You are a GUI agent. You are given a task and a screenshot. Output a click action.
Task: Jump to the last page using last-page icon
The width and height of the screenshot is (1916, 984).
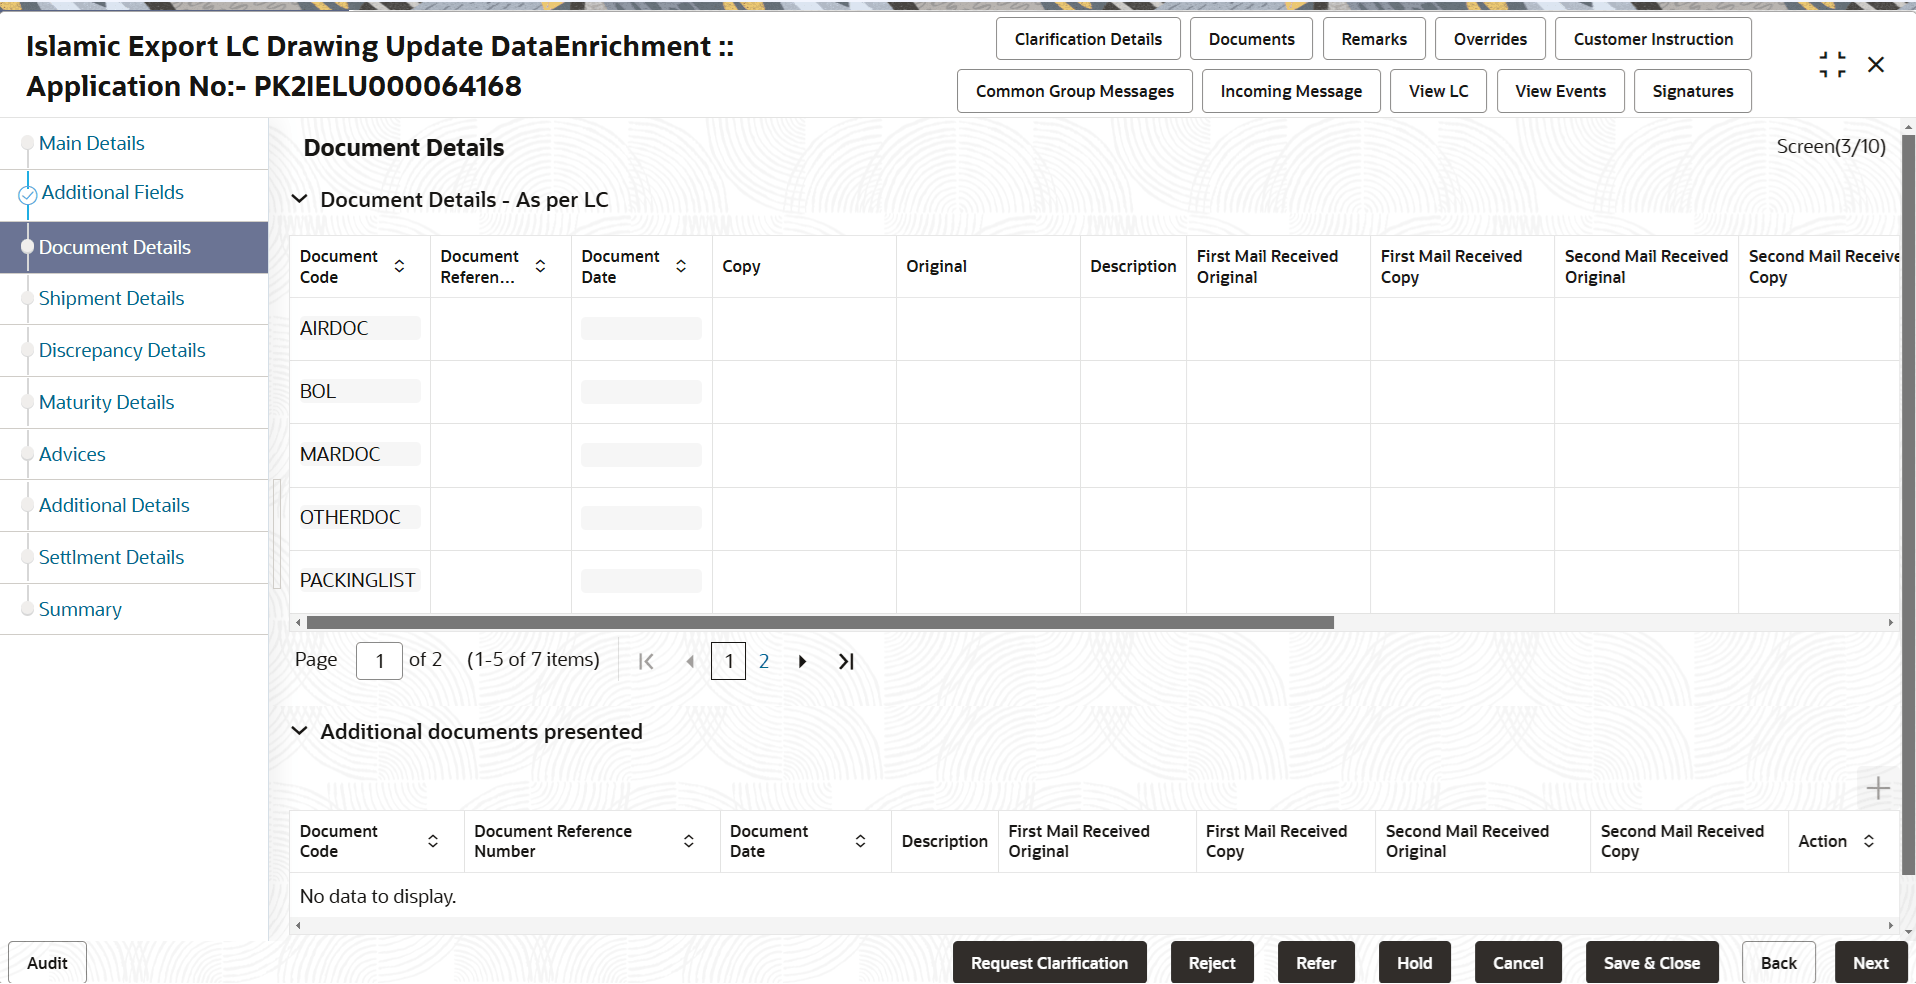846,661
